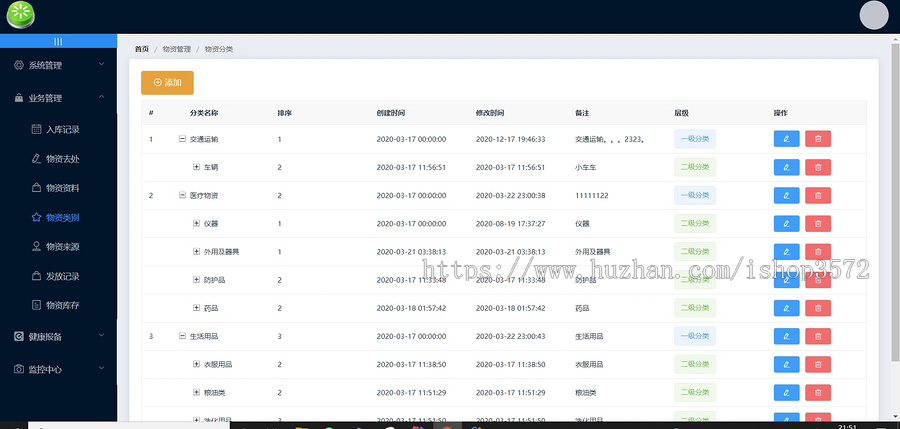
Task: Delete the 车辆 subcategory row
Action: [x=818, y=167]
